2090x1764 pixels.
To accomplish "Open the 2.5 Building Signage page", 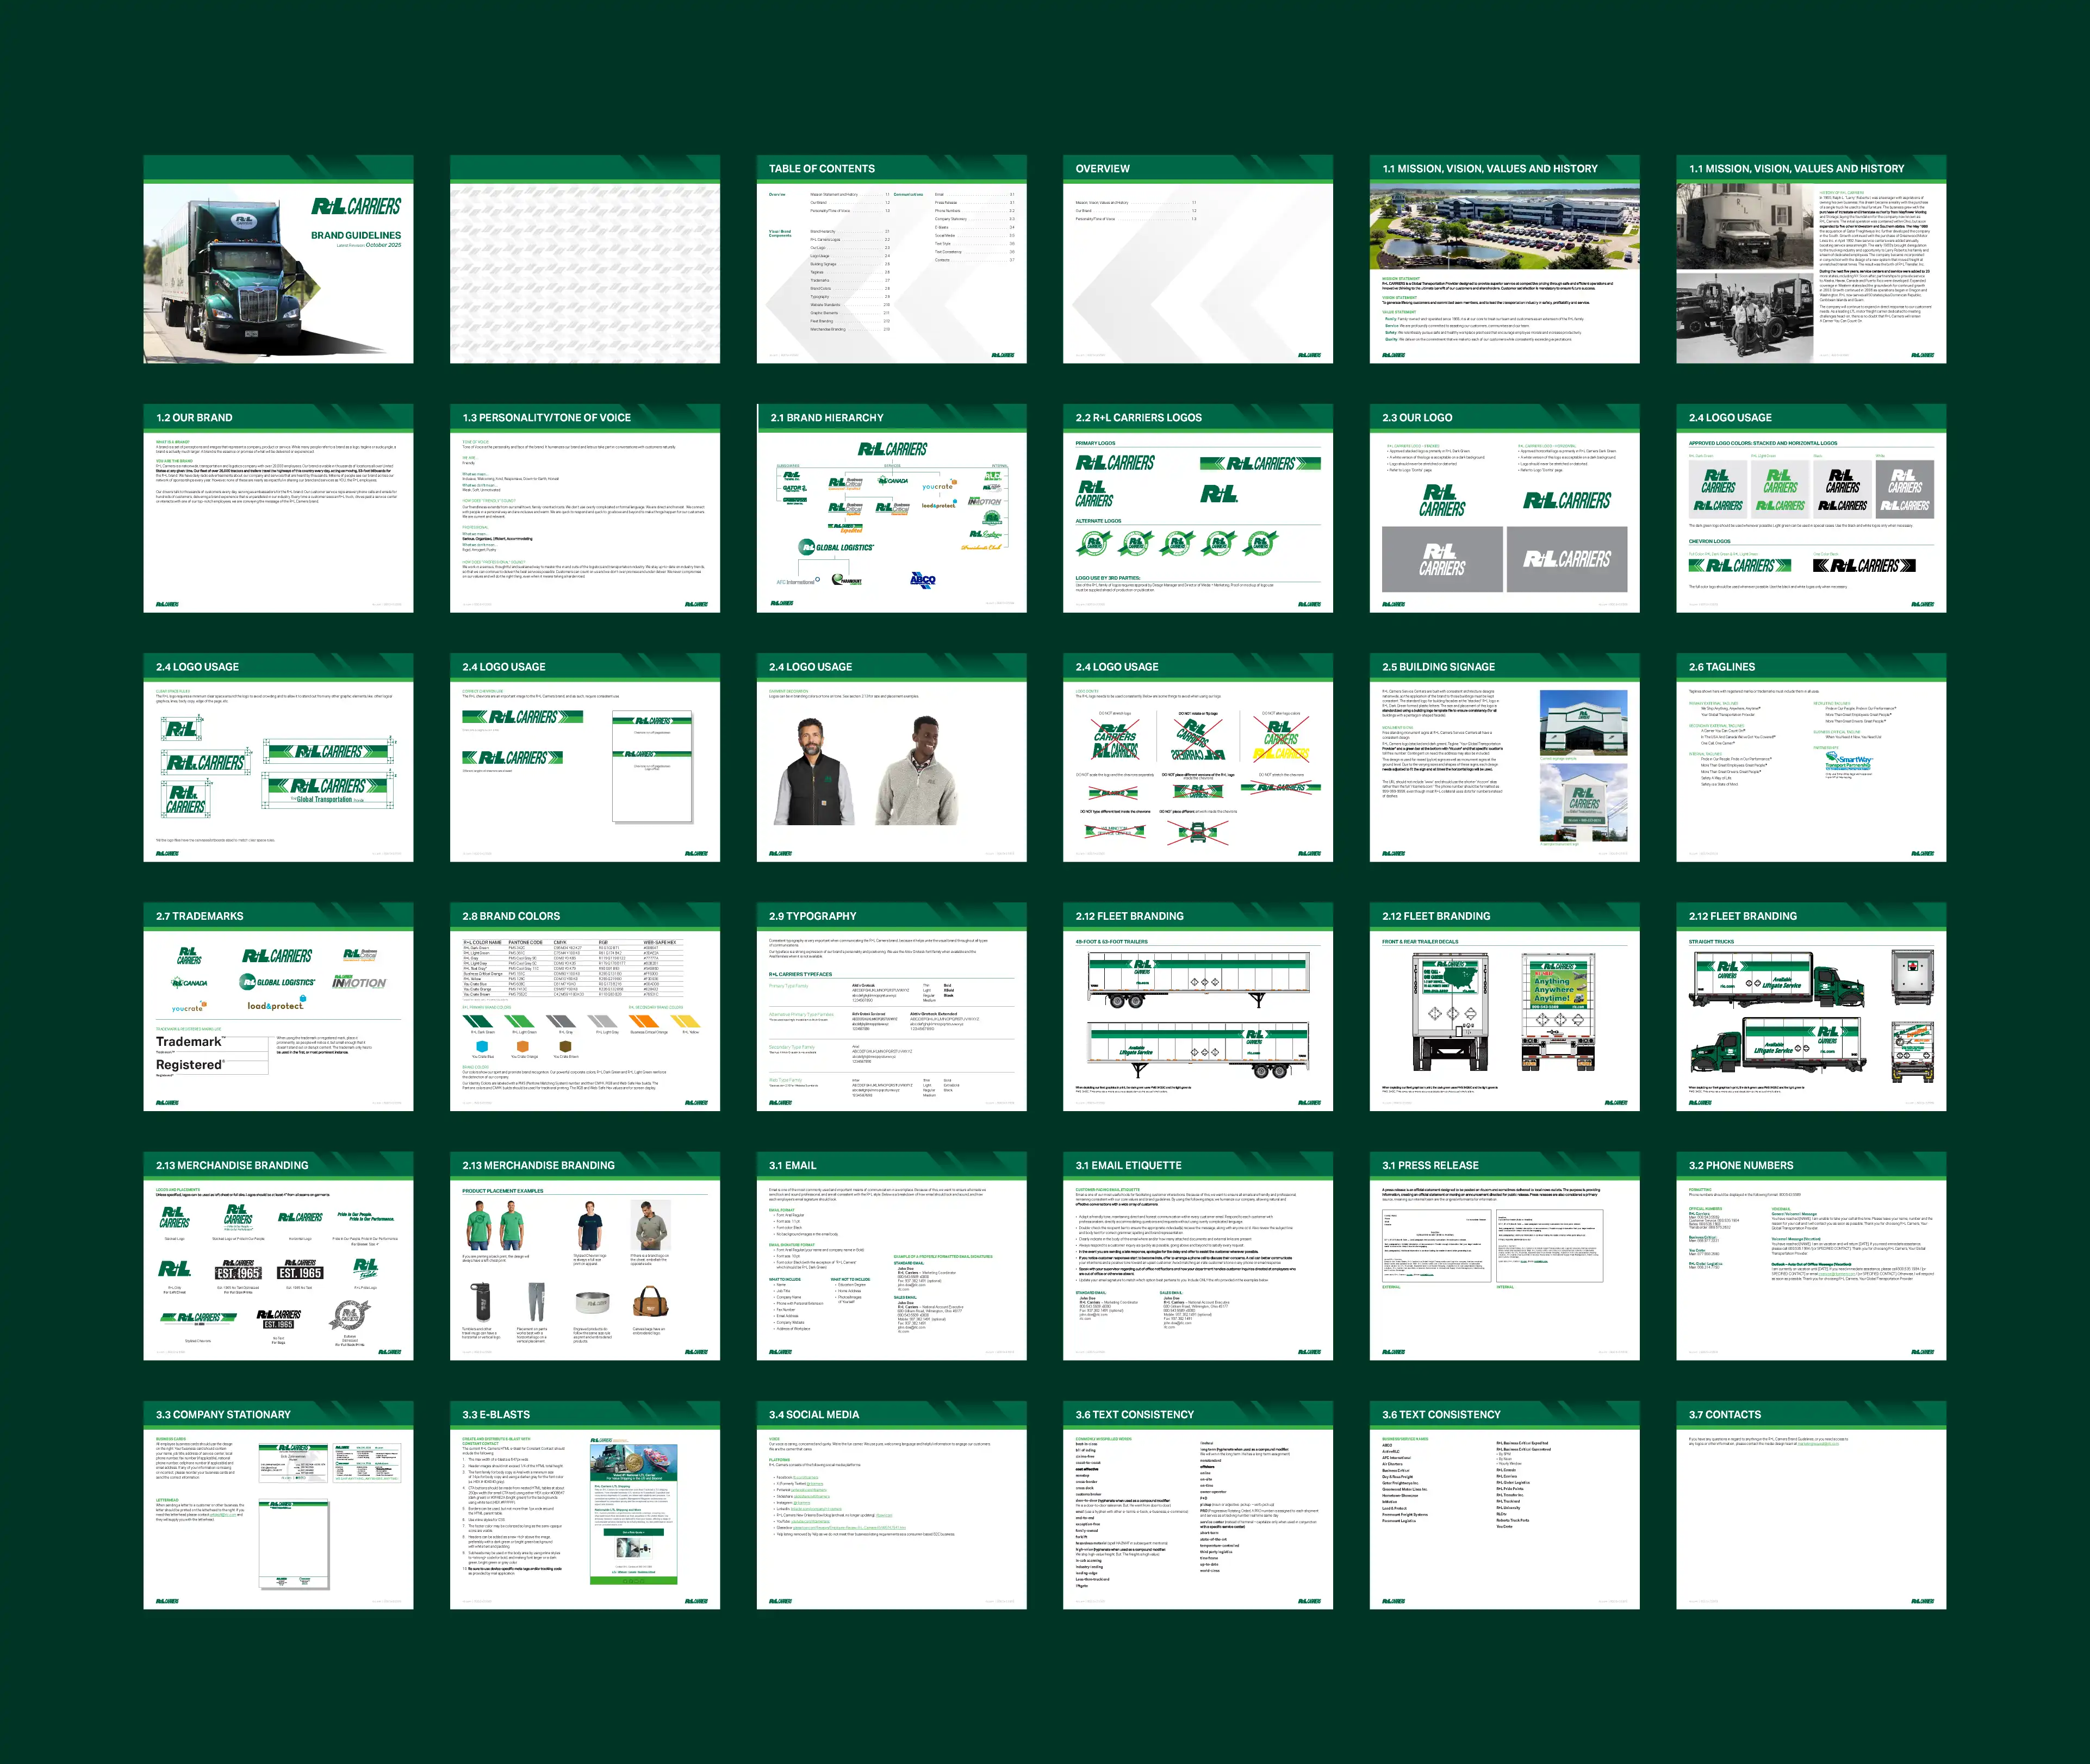I will point(1504,757).
